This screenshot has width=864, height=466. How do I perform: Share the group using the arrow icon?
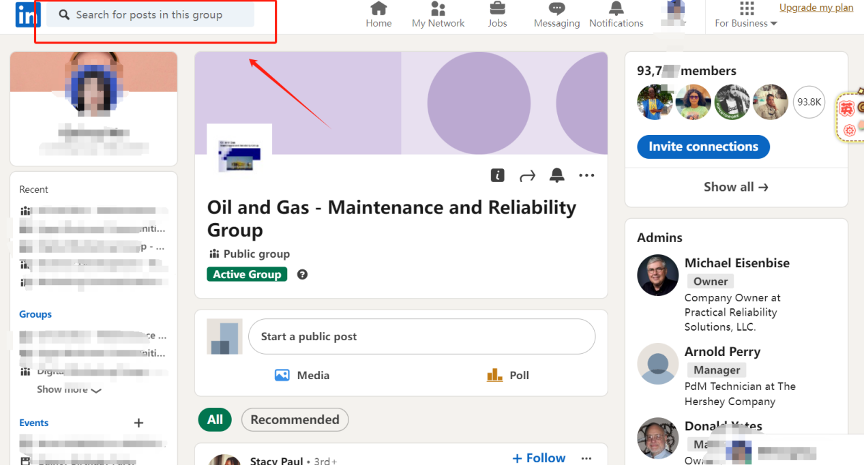527,176
